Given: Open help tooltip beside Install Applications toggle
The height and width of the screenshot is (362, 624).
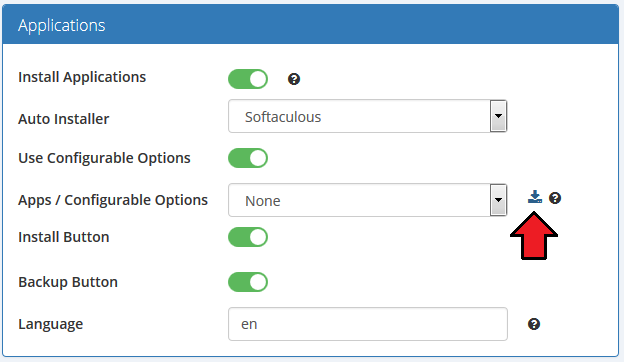Looking at the screenshot, I should click(x=294, y=79).
